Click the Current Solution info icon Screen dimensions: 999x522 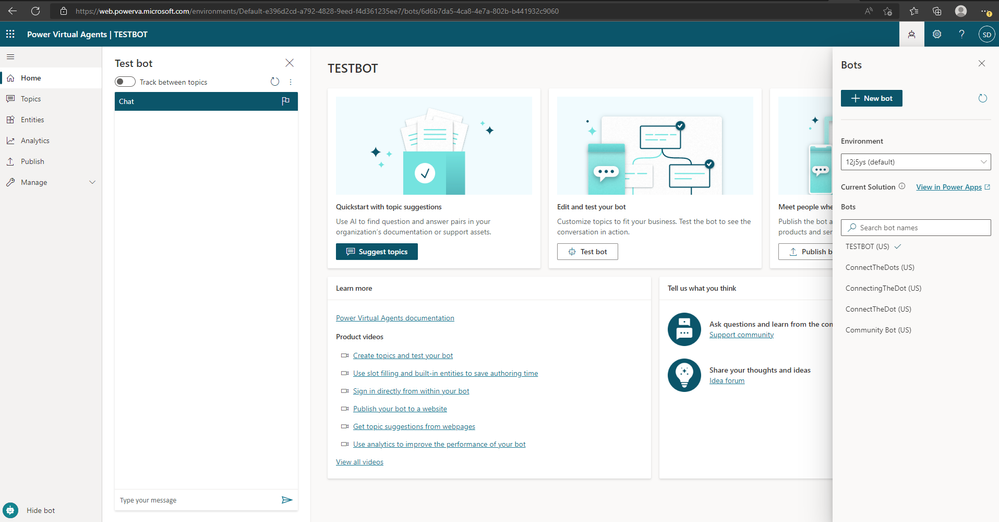pos(902,187)
